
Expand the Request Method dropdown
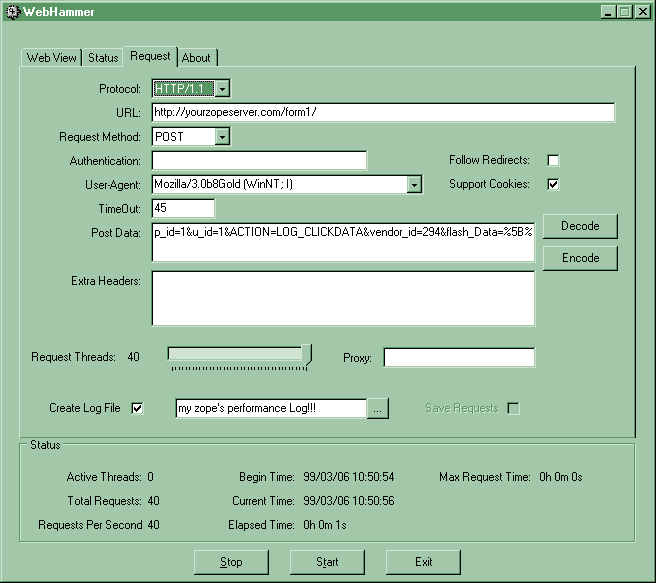222,137
